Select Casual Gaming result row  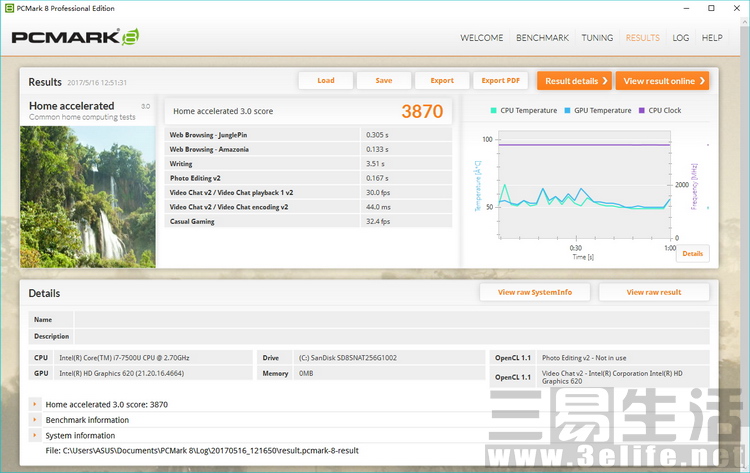pos(309,221)
